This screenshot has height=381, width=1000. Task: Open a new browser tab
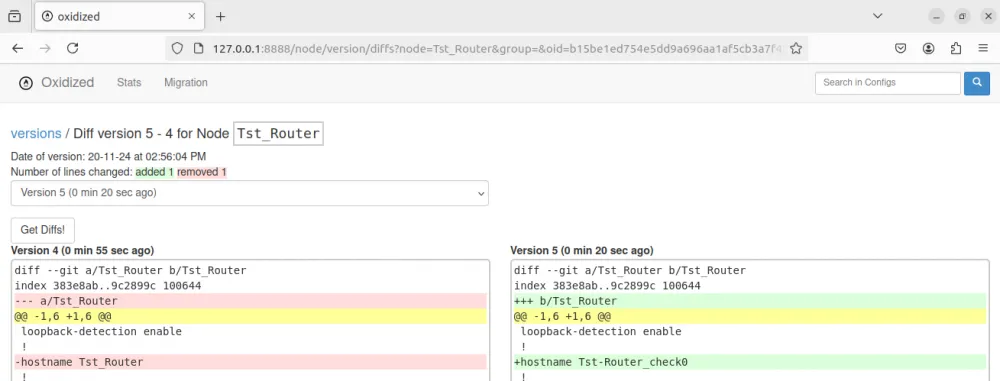221,17
